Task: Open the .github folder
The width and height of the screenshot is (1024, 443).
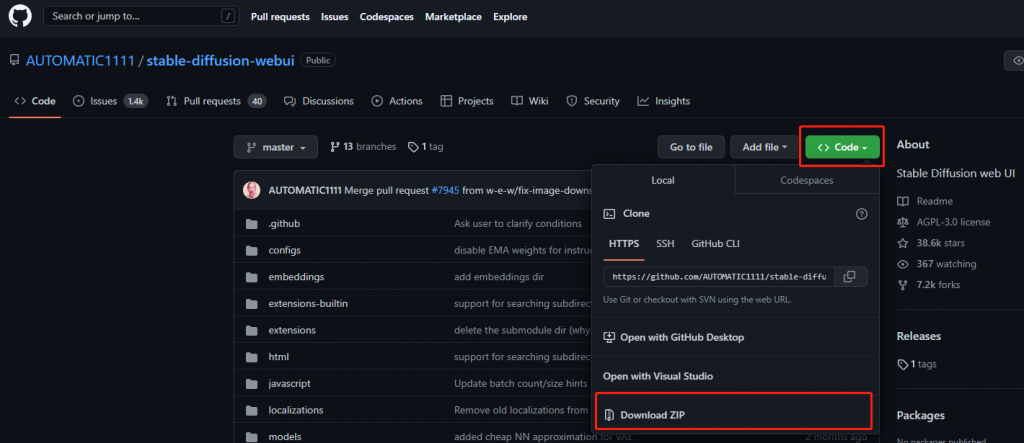Action: pos(284,223)
